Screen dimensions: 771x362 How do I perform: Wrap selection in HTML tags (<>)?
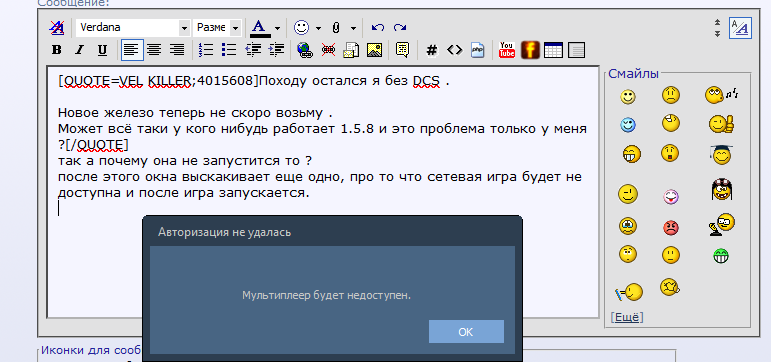click(x=455, y=50)
